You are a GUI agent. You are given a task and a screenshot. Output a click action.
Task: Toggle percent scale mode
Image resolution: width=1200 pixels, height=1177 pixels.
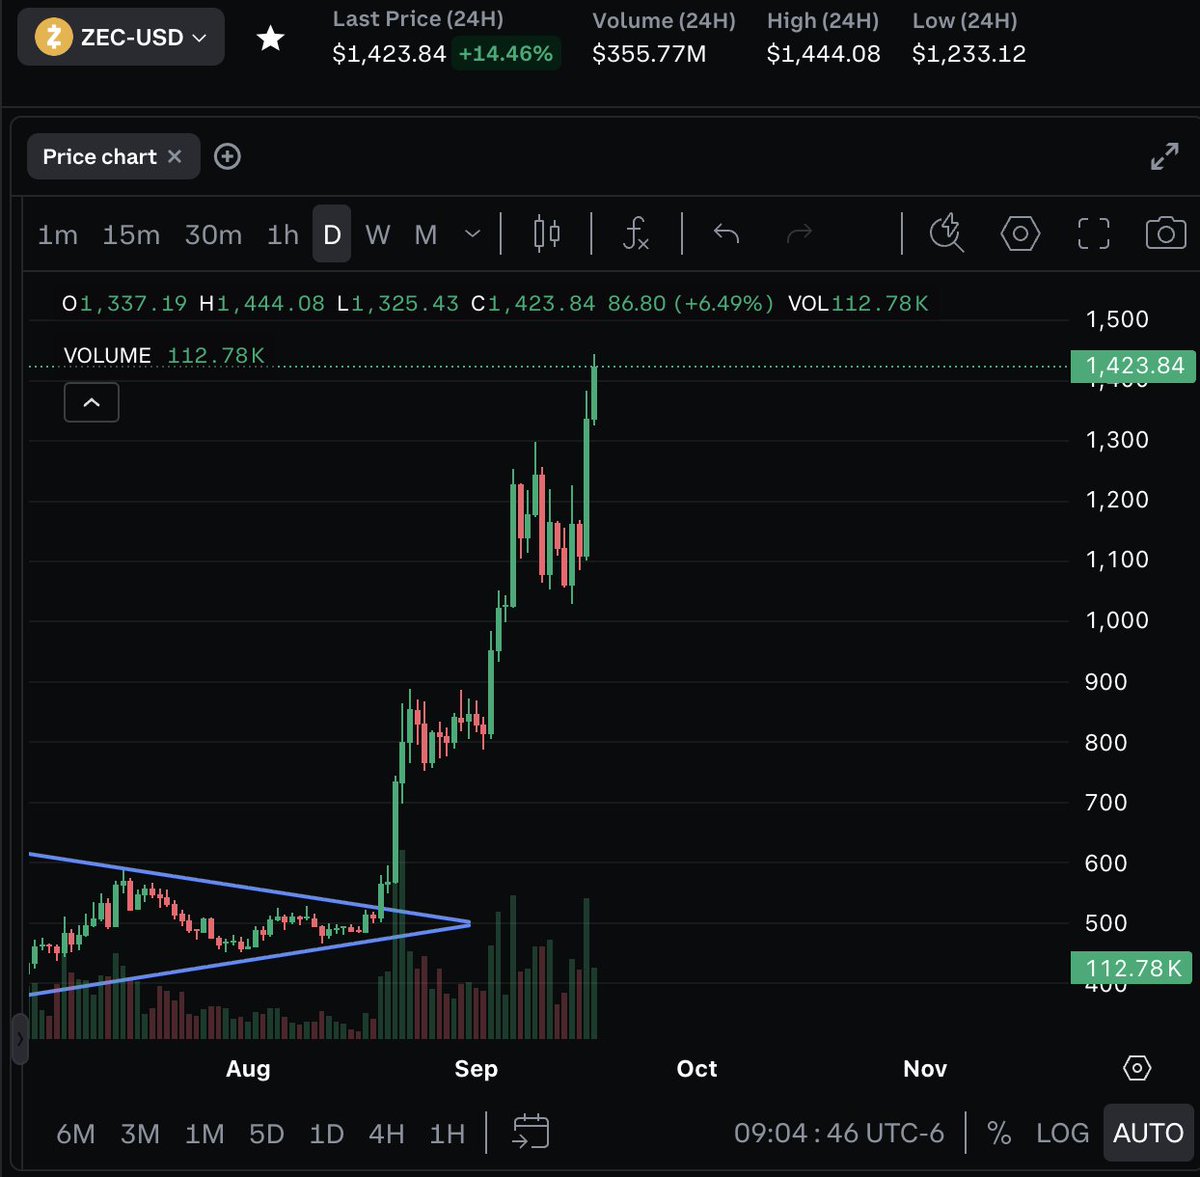click(x=998, y=1133)
